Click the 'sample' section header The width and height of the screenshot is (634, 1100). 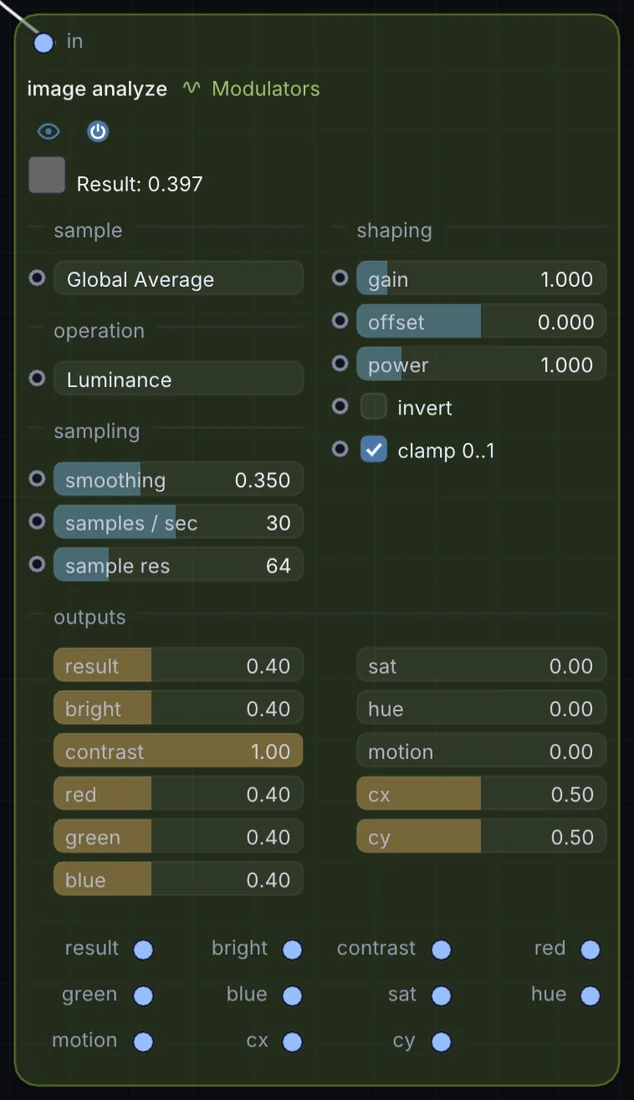click(88, 230)
